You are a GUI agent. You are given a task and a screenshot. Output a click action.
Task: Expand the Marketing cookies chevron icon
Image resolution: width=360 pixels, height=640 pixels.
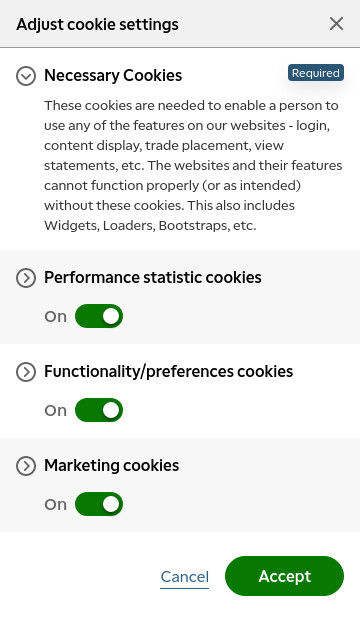pyautogui.click(x=26, y=466)
